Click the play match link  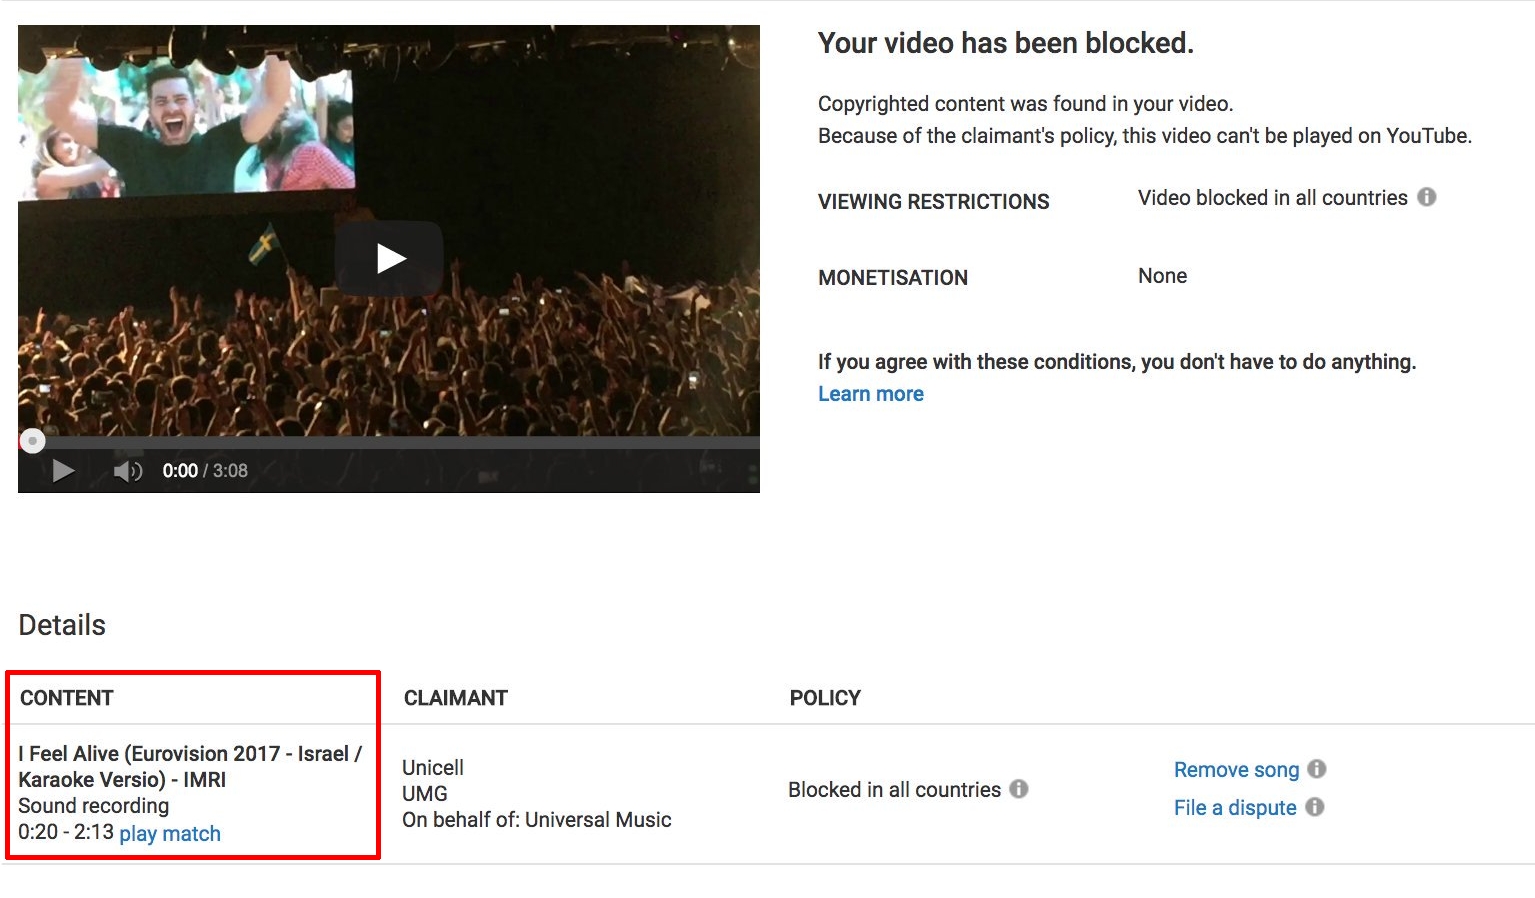[x=170, y=833]
